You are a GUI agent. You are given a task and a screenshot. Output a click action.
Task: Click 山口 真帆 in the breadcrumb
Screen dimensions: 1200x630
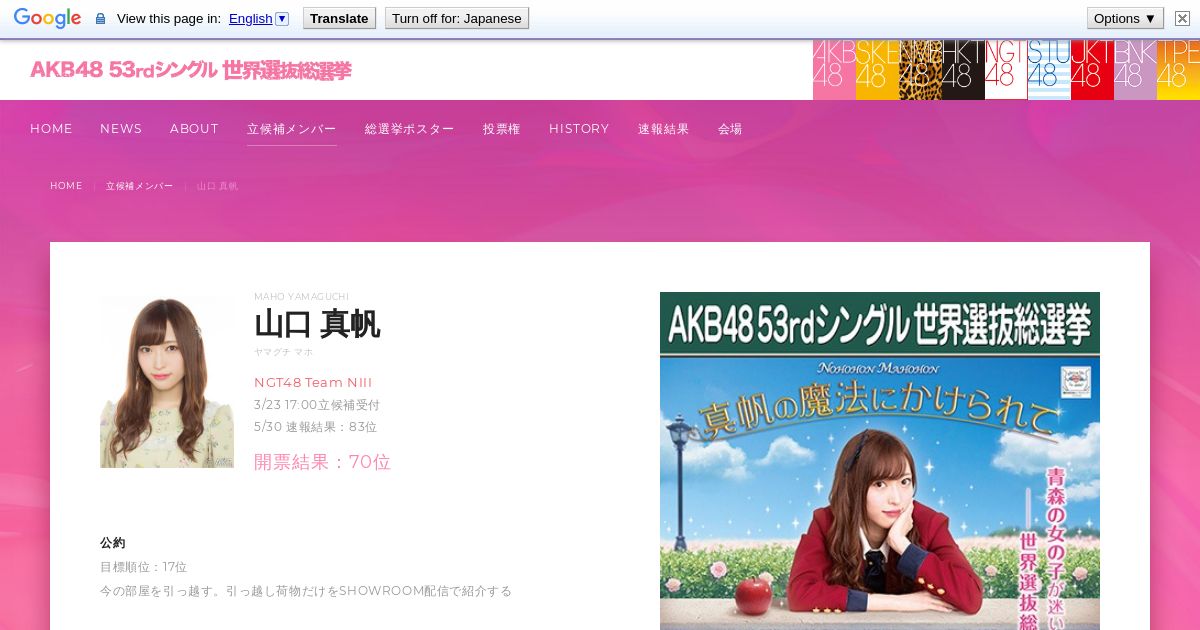pos(217,186)
